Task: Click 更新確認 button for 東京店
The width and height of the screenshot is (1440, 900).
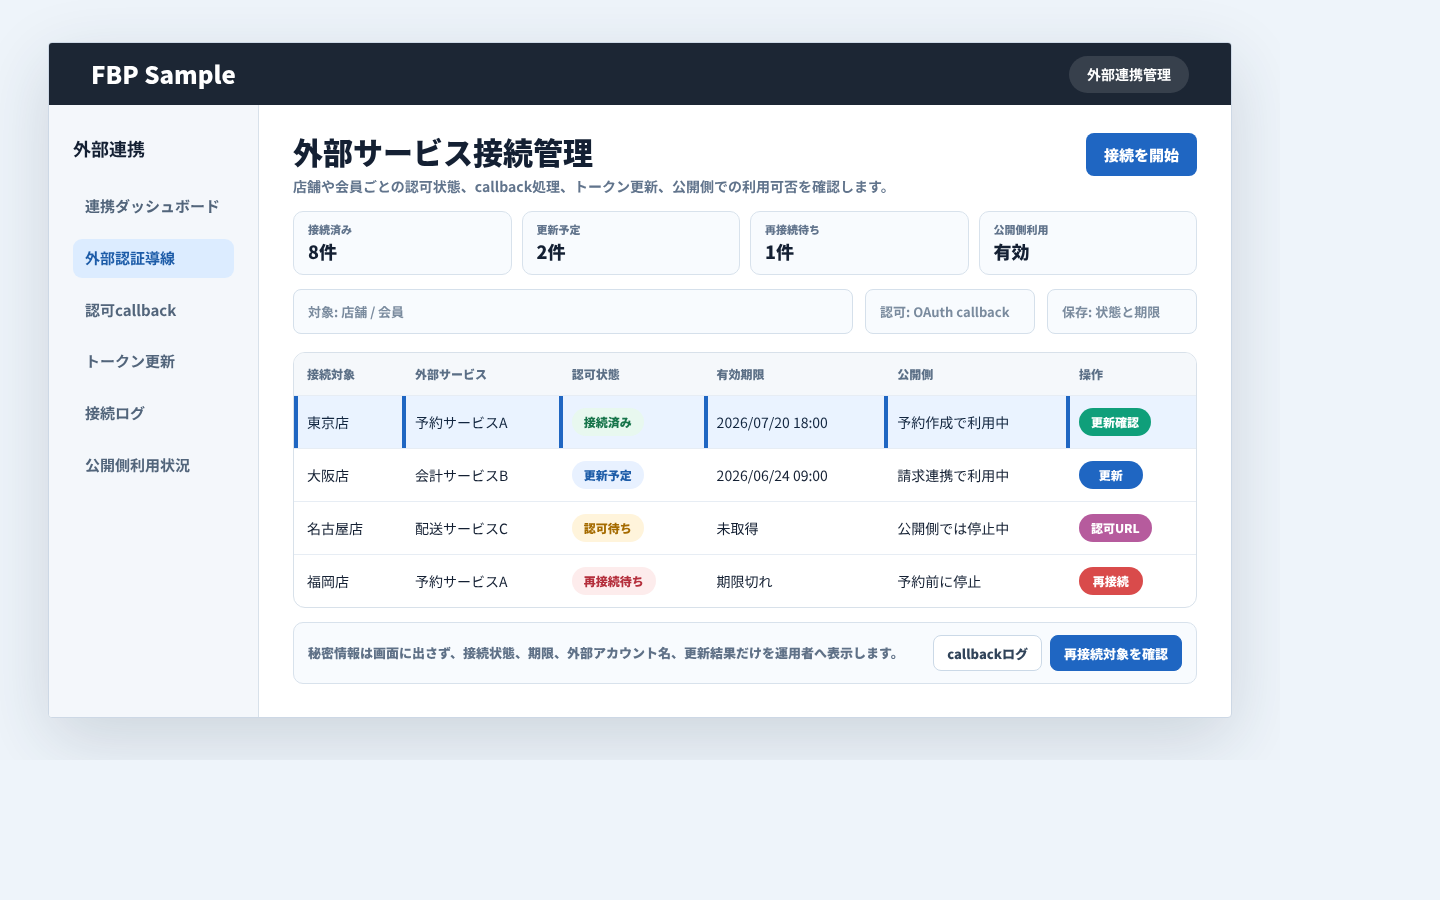Action: pyautogui.click(x=1115, y=422)
